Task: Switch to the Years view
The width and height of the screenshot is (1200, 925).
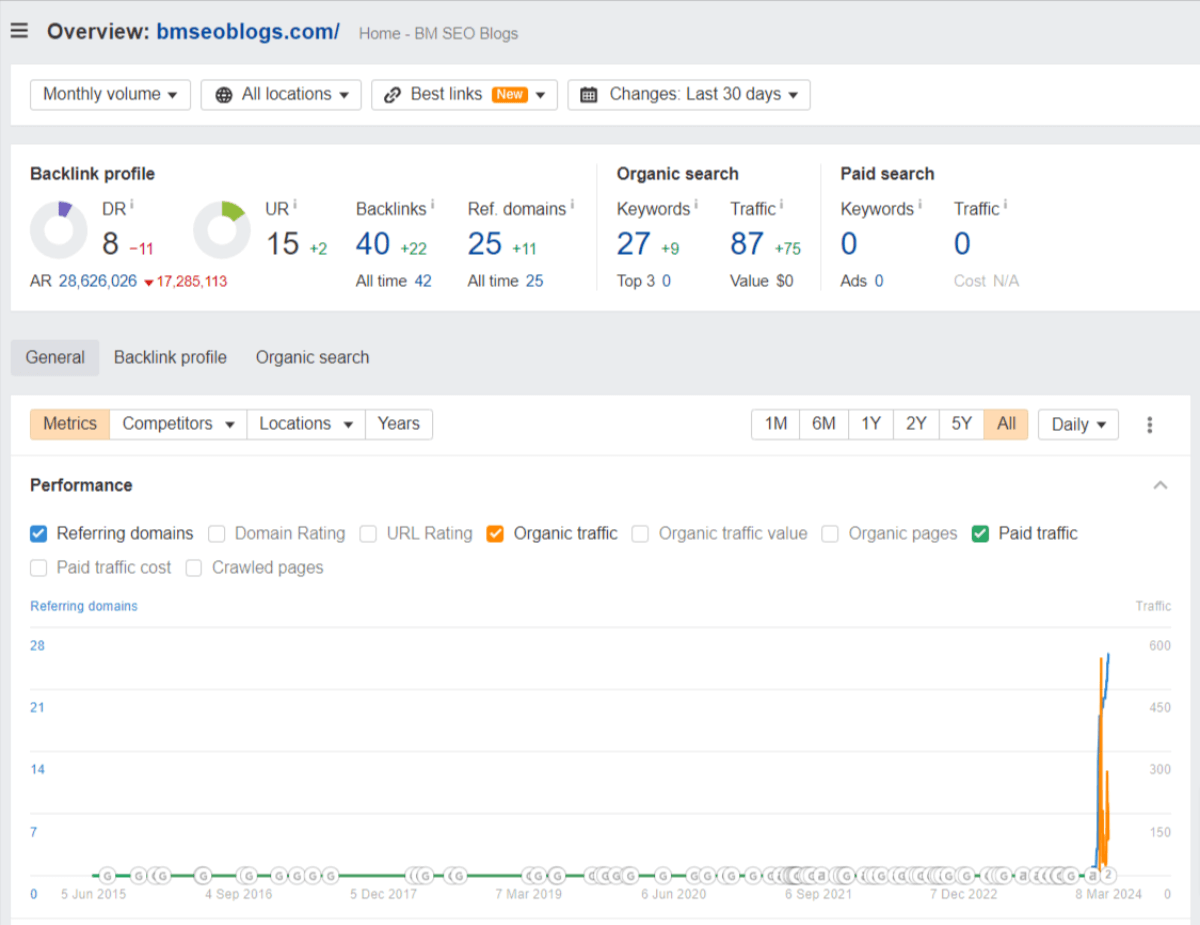Action: pos(399,424)
